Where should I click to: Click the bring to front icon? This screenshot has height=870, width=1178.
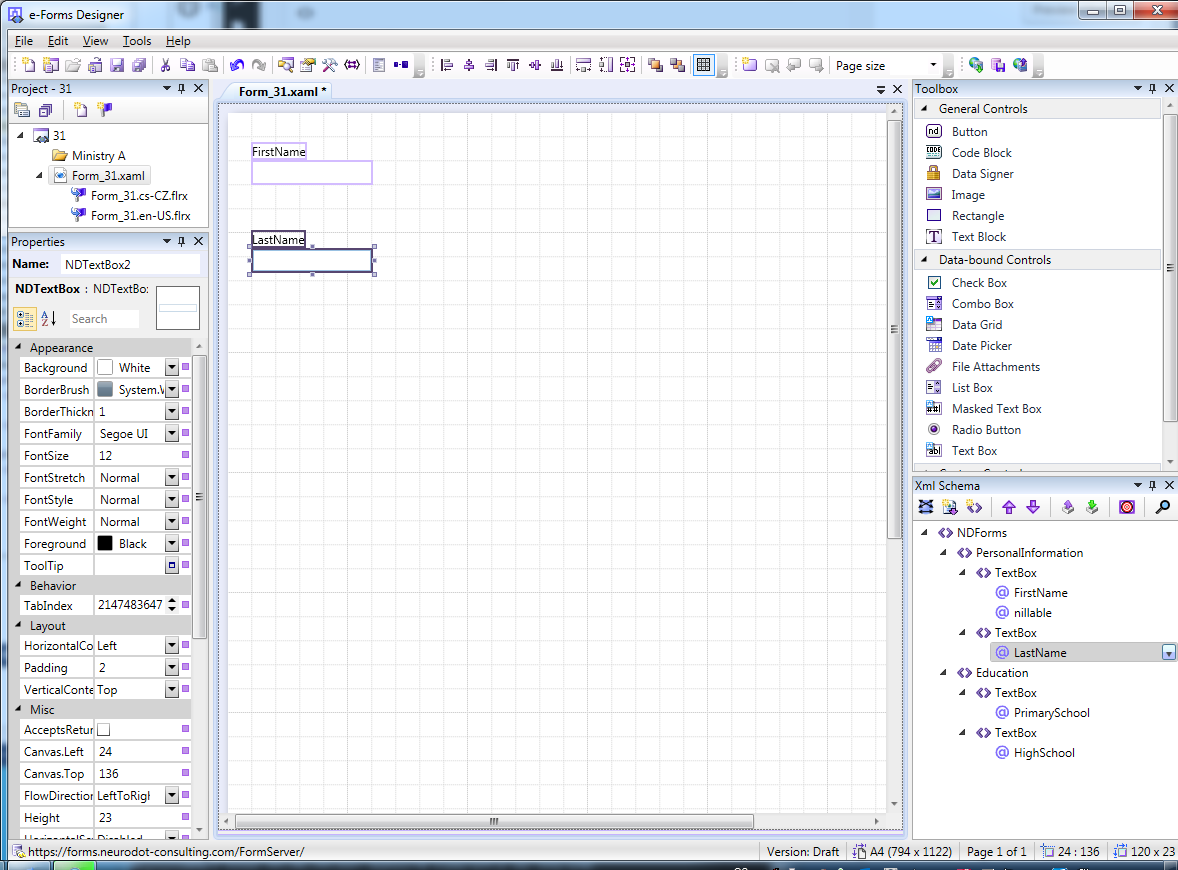(x=655, y=65)
